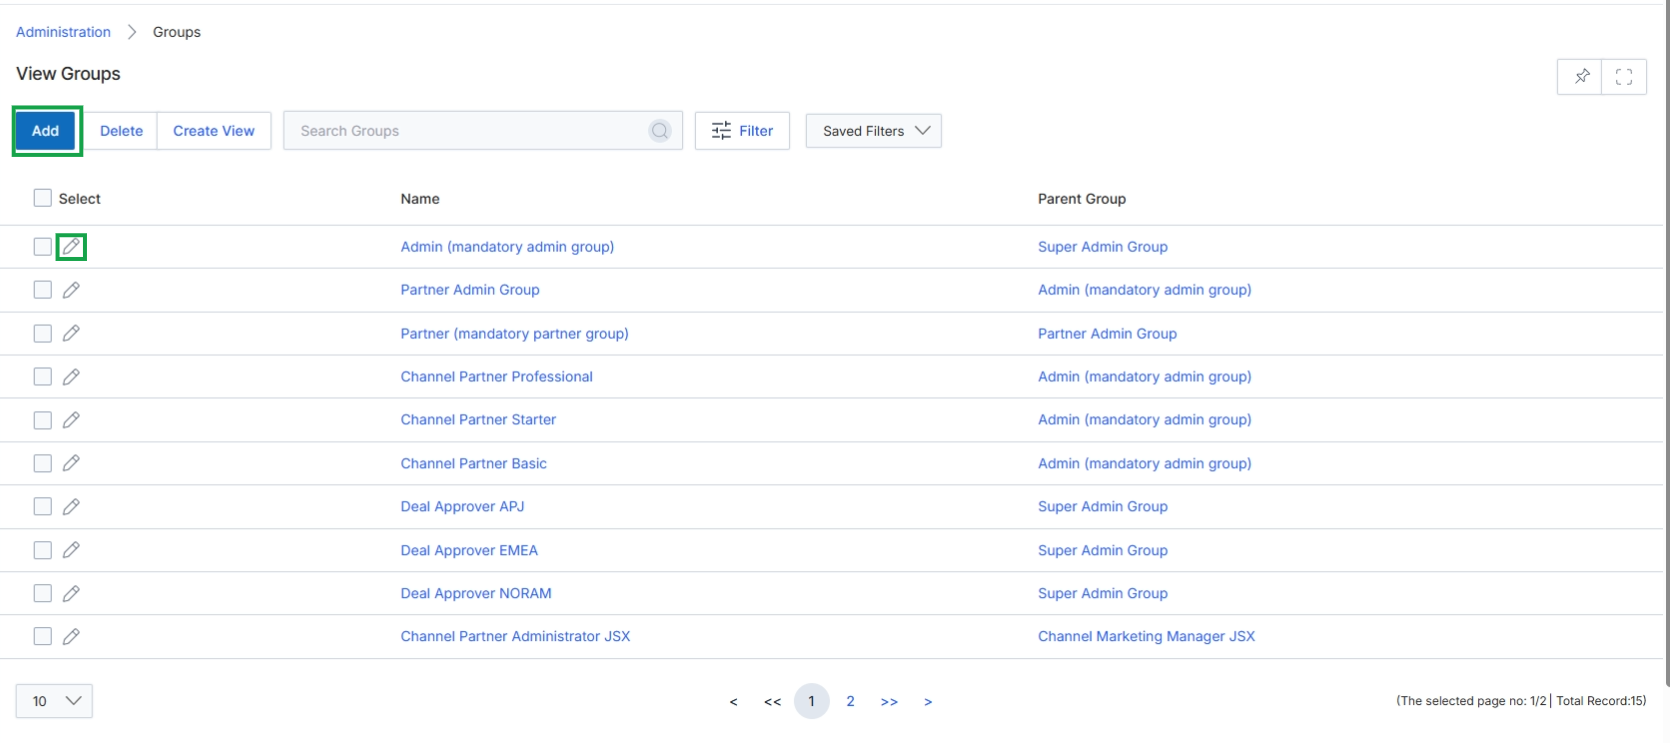Tick checkbox for Partner (mandatory partner group)

coord(42,333)
